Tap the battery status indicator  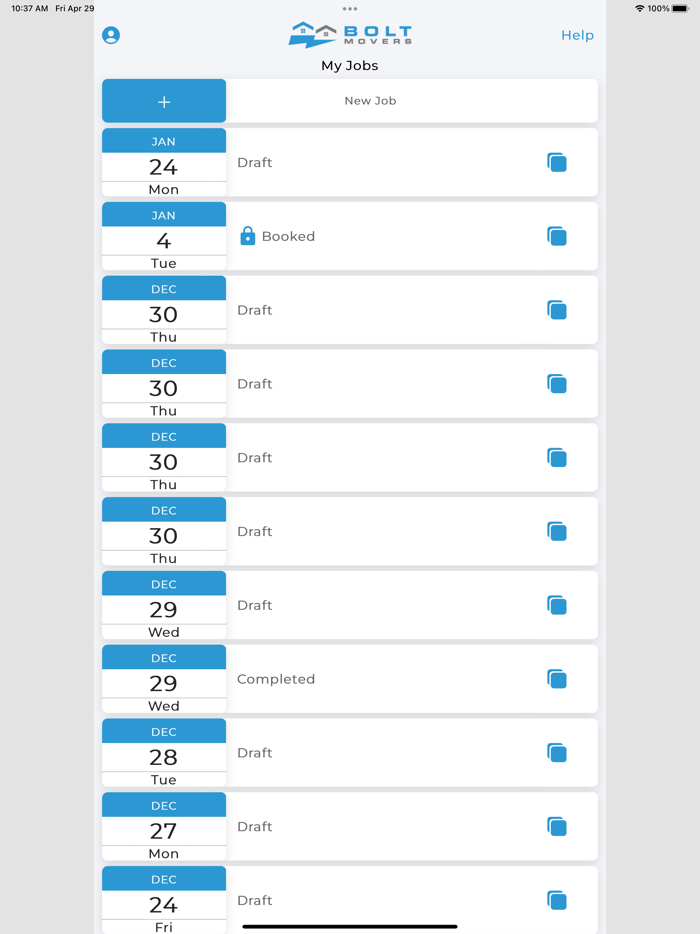coord(680,9)
